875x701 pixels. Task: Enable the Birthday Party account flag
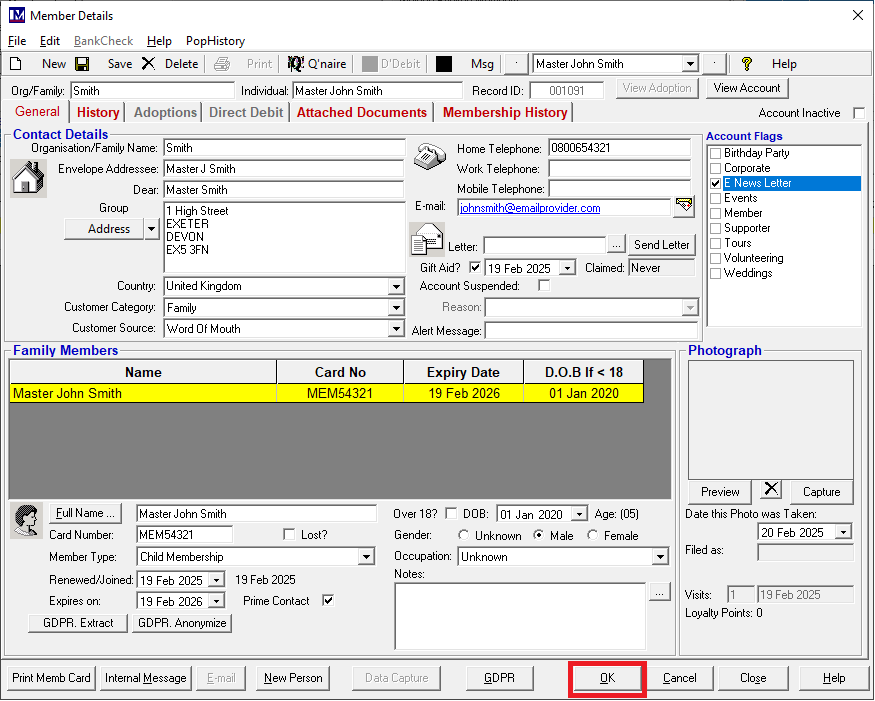coord(715,153)
